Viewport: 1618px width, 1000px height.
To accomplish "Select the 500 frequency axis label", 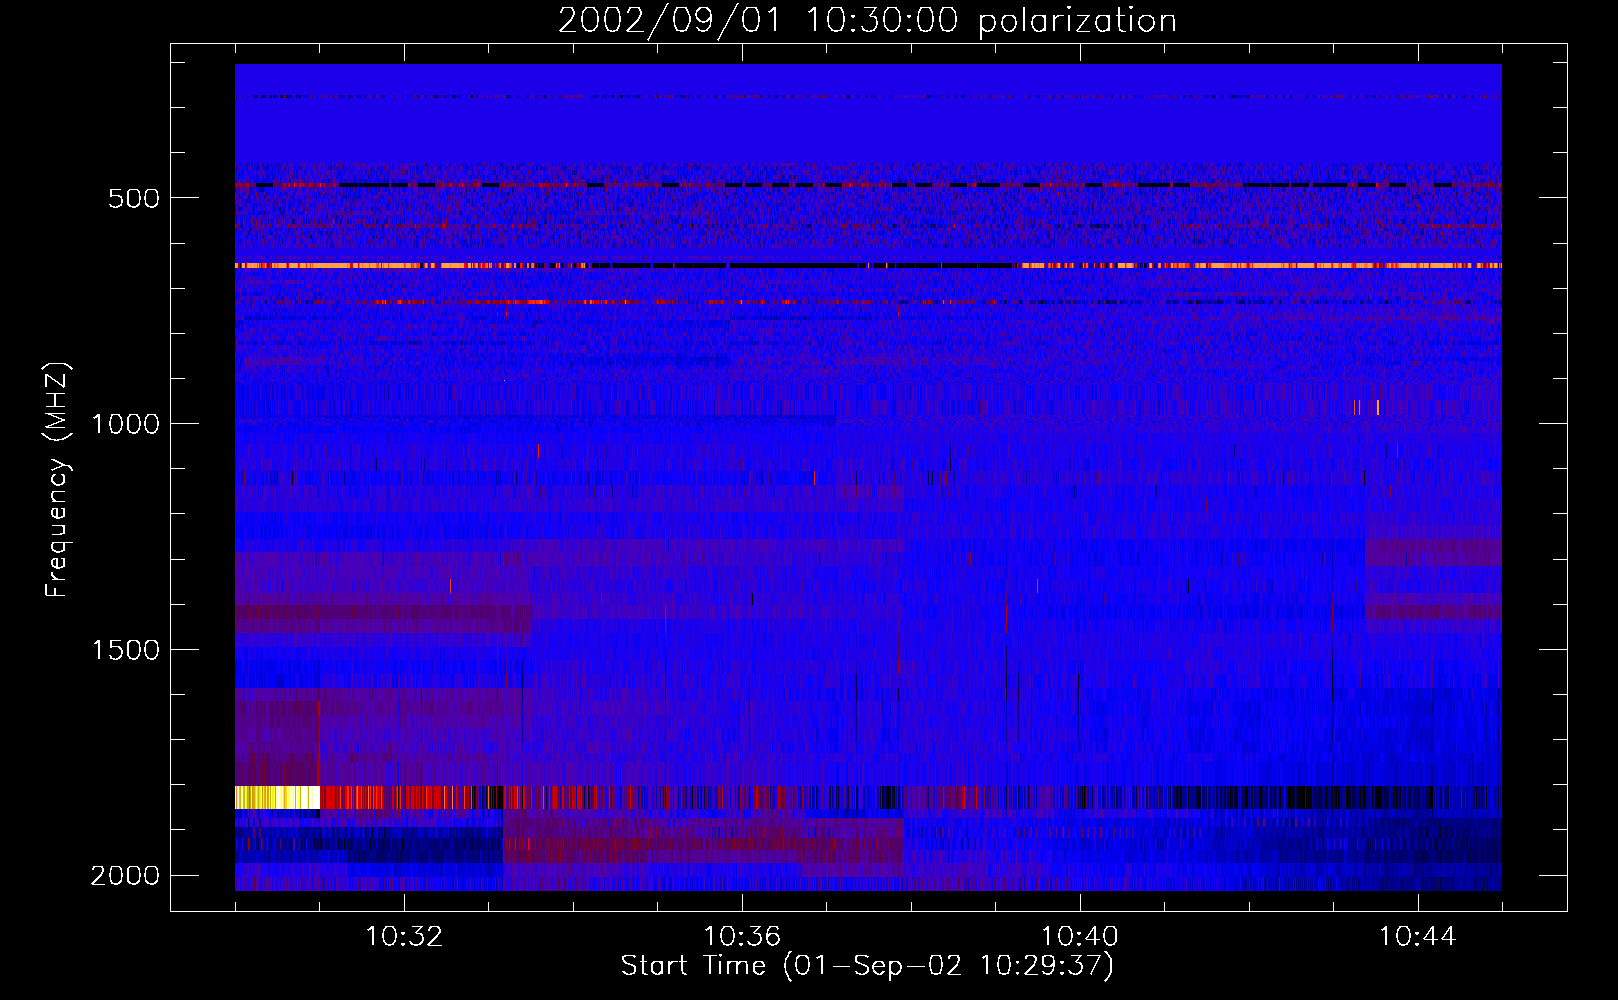I will (134, 198).
